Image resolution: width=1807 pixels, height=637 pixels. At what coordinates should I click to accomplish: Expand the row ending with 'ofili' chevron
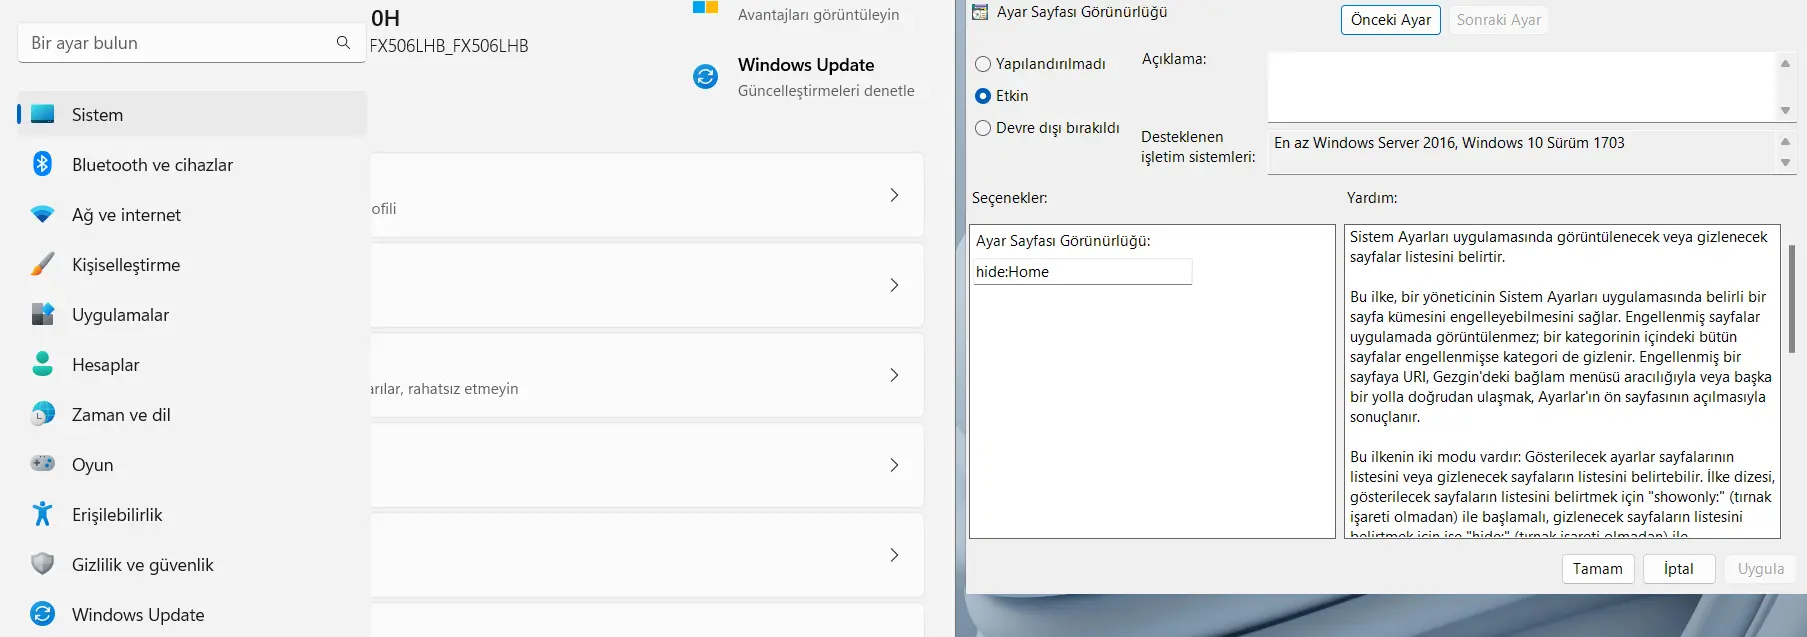coord(894,195)
